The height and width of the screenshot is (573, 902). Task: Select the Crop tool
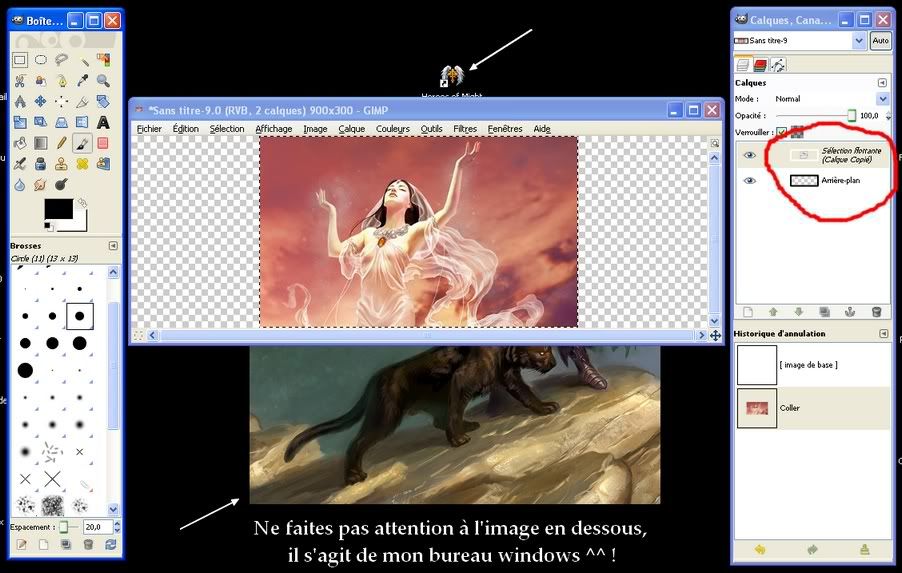click(x=82, y=101)
